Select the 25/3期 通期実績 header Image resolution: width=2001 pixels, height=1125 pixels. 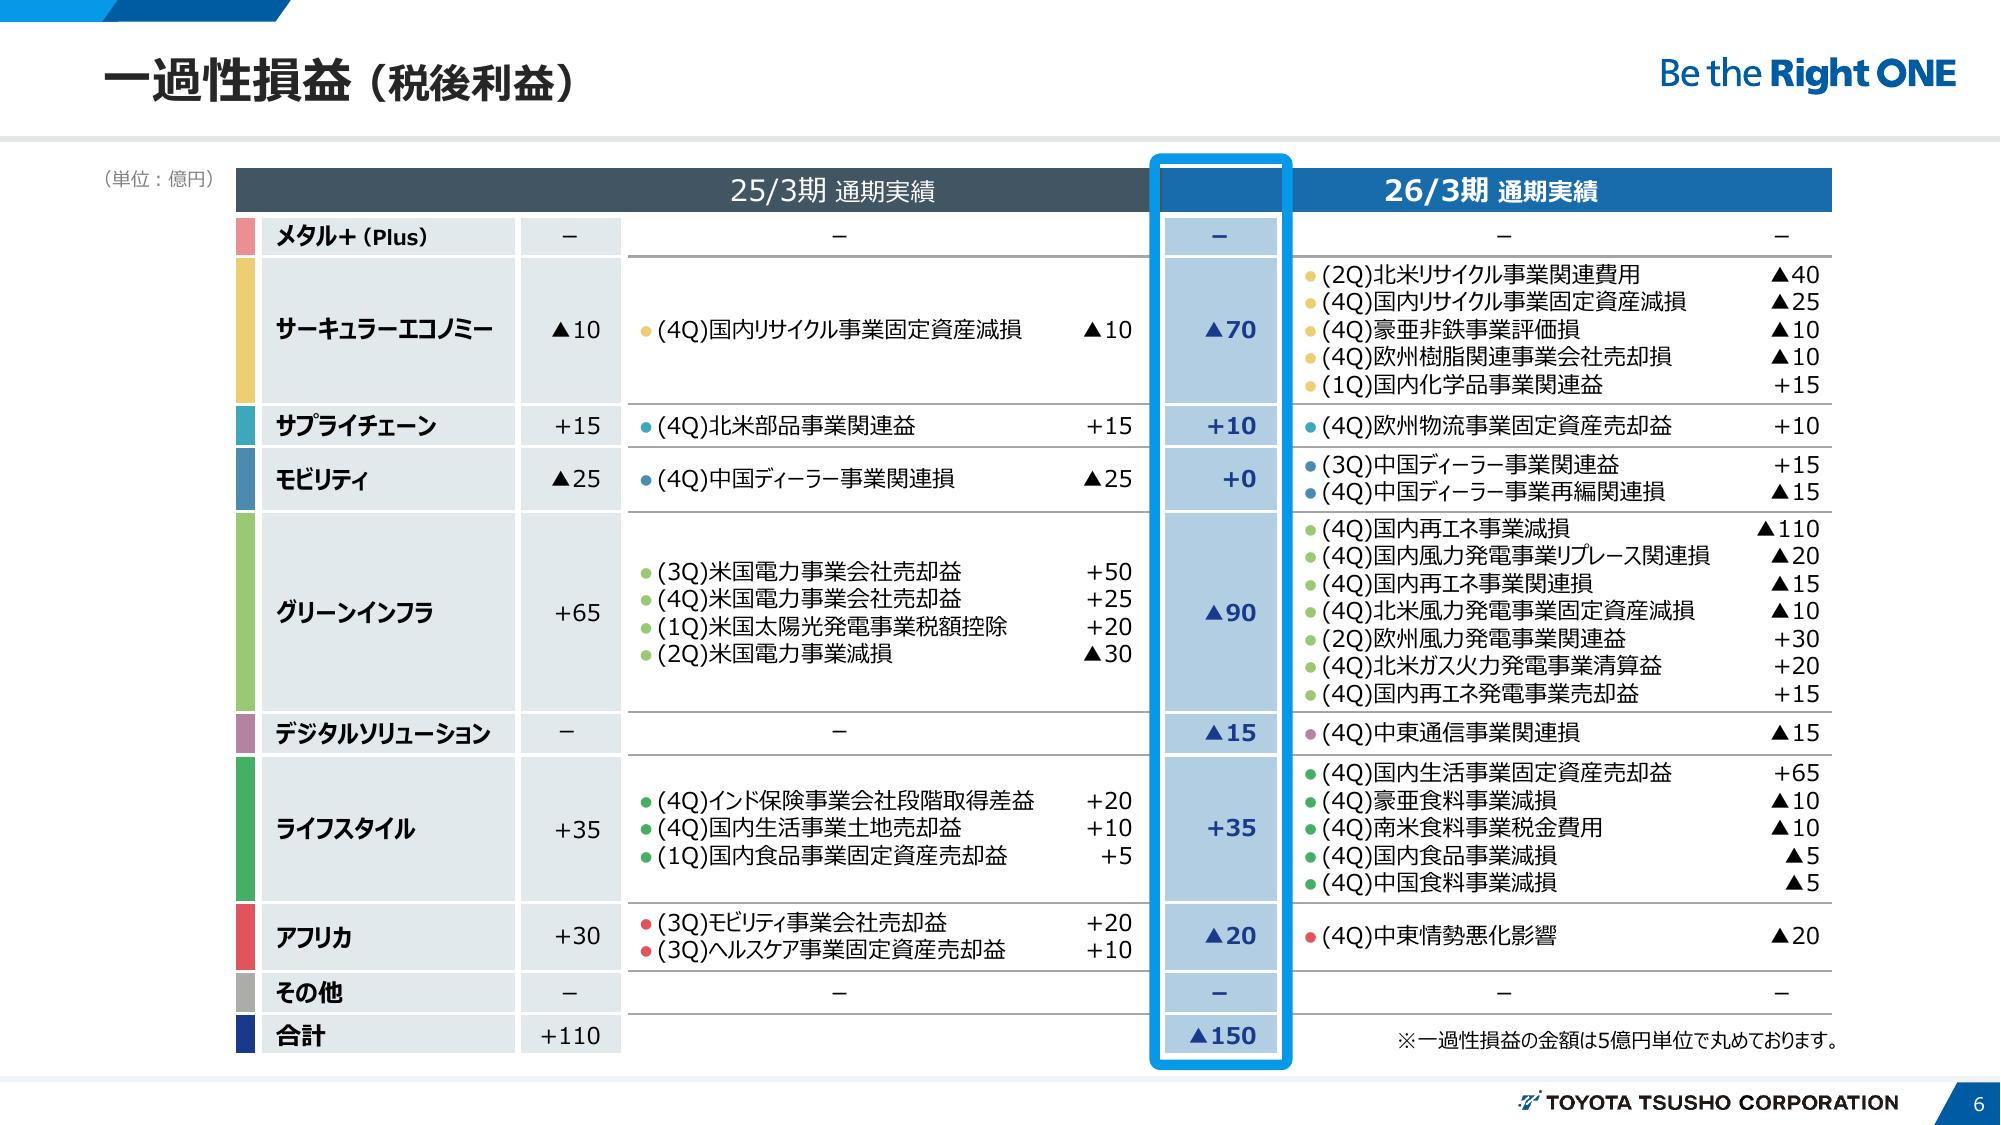coord(832,190)
